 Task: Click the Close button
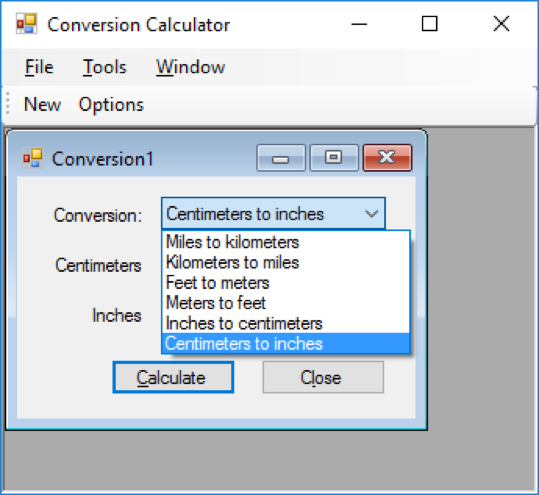pyautogui.click(x=323, y=377)
